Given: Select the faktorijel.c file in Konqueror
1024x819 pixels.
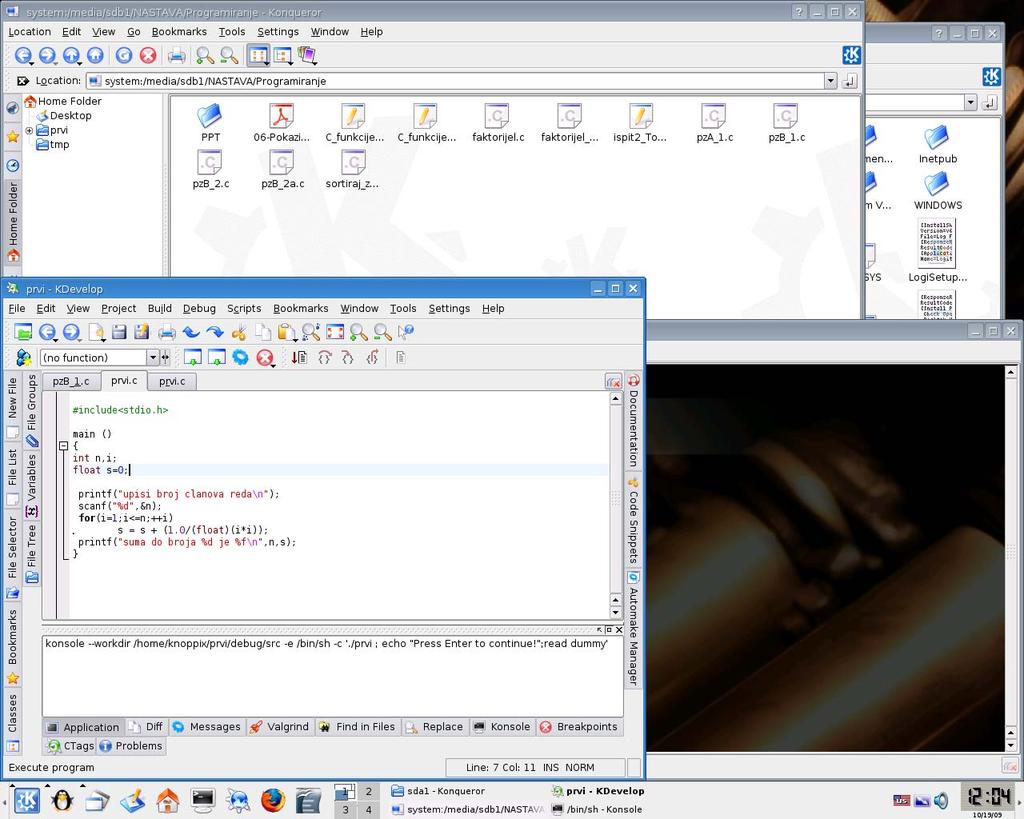Looking at the screenshot, I should (498, 123).
